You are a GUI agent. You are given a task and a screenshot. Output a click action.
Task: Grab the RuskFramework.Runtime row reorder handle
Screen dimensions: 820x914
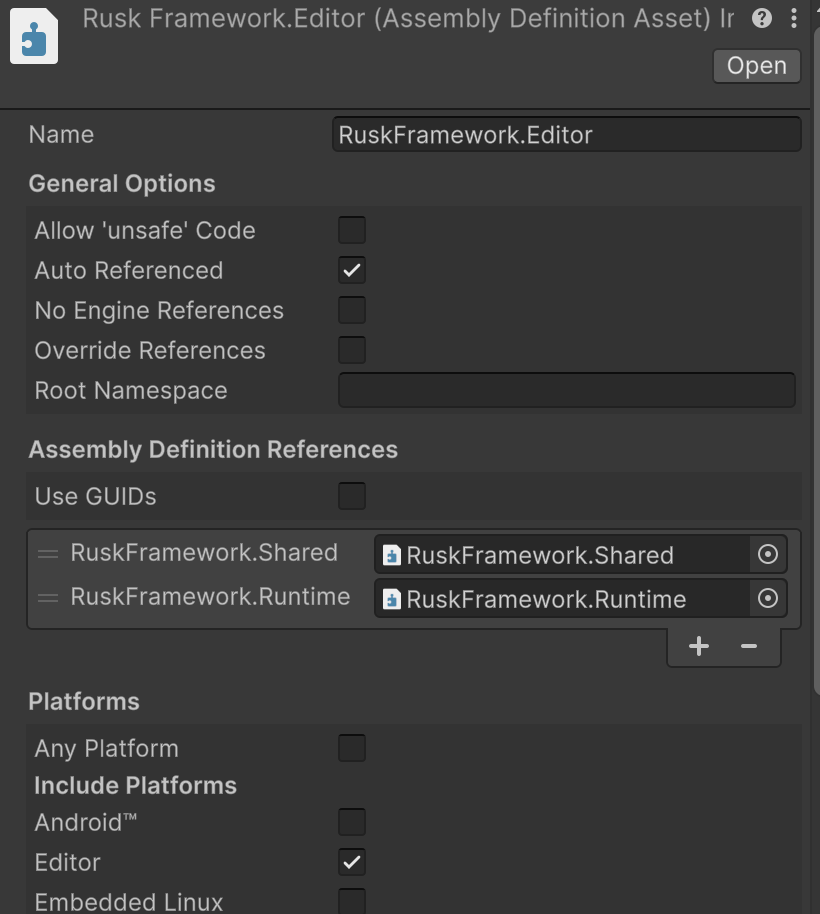point(48,599)
